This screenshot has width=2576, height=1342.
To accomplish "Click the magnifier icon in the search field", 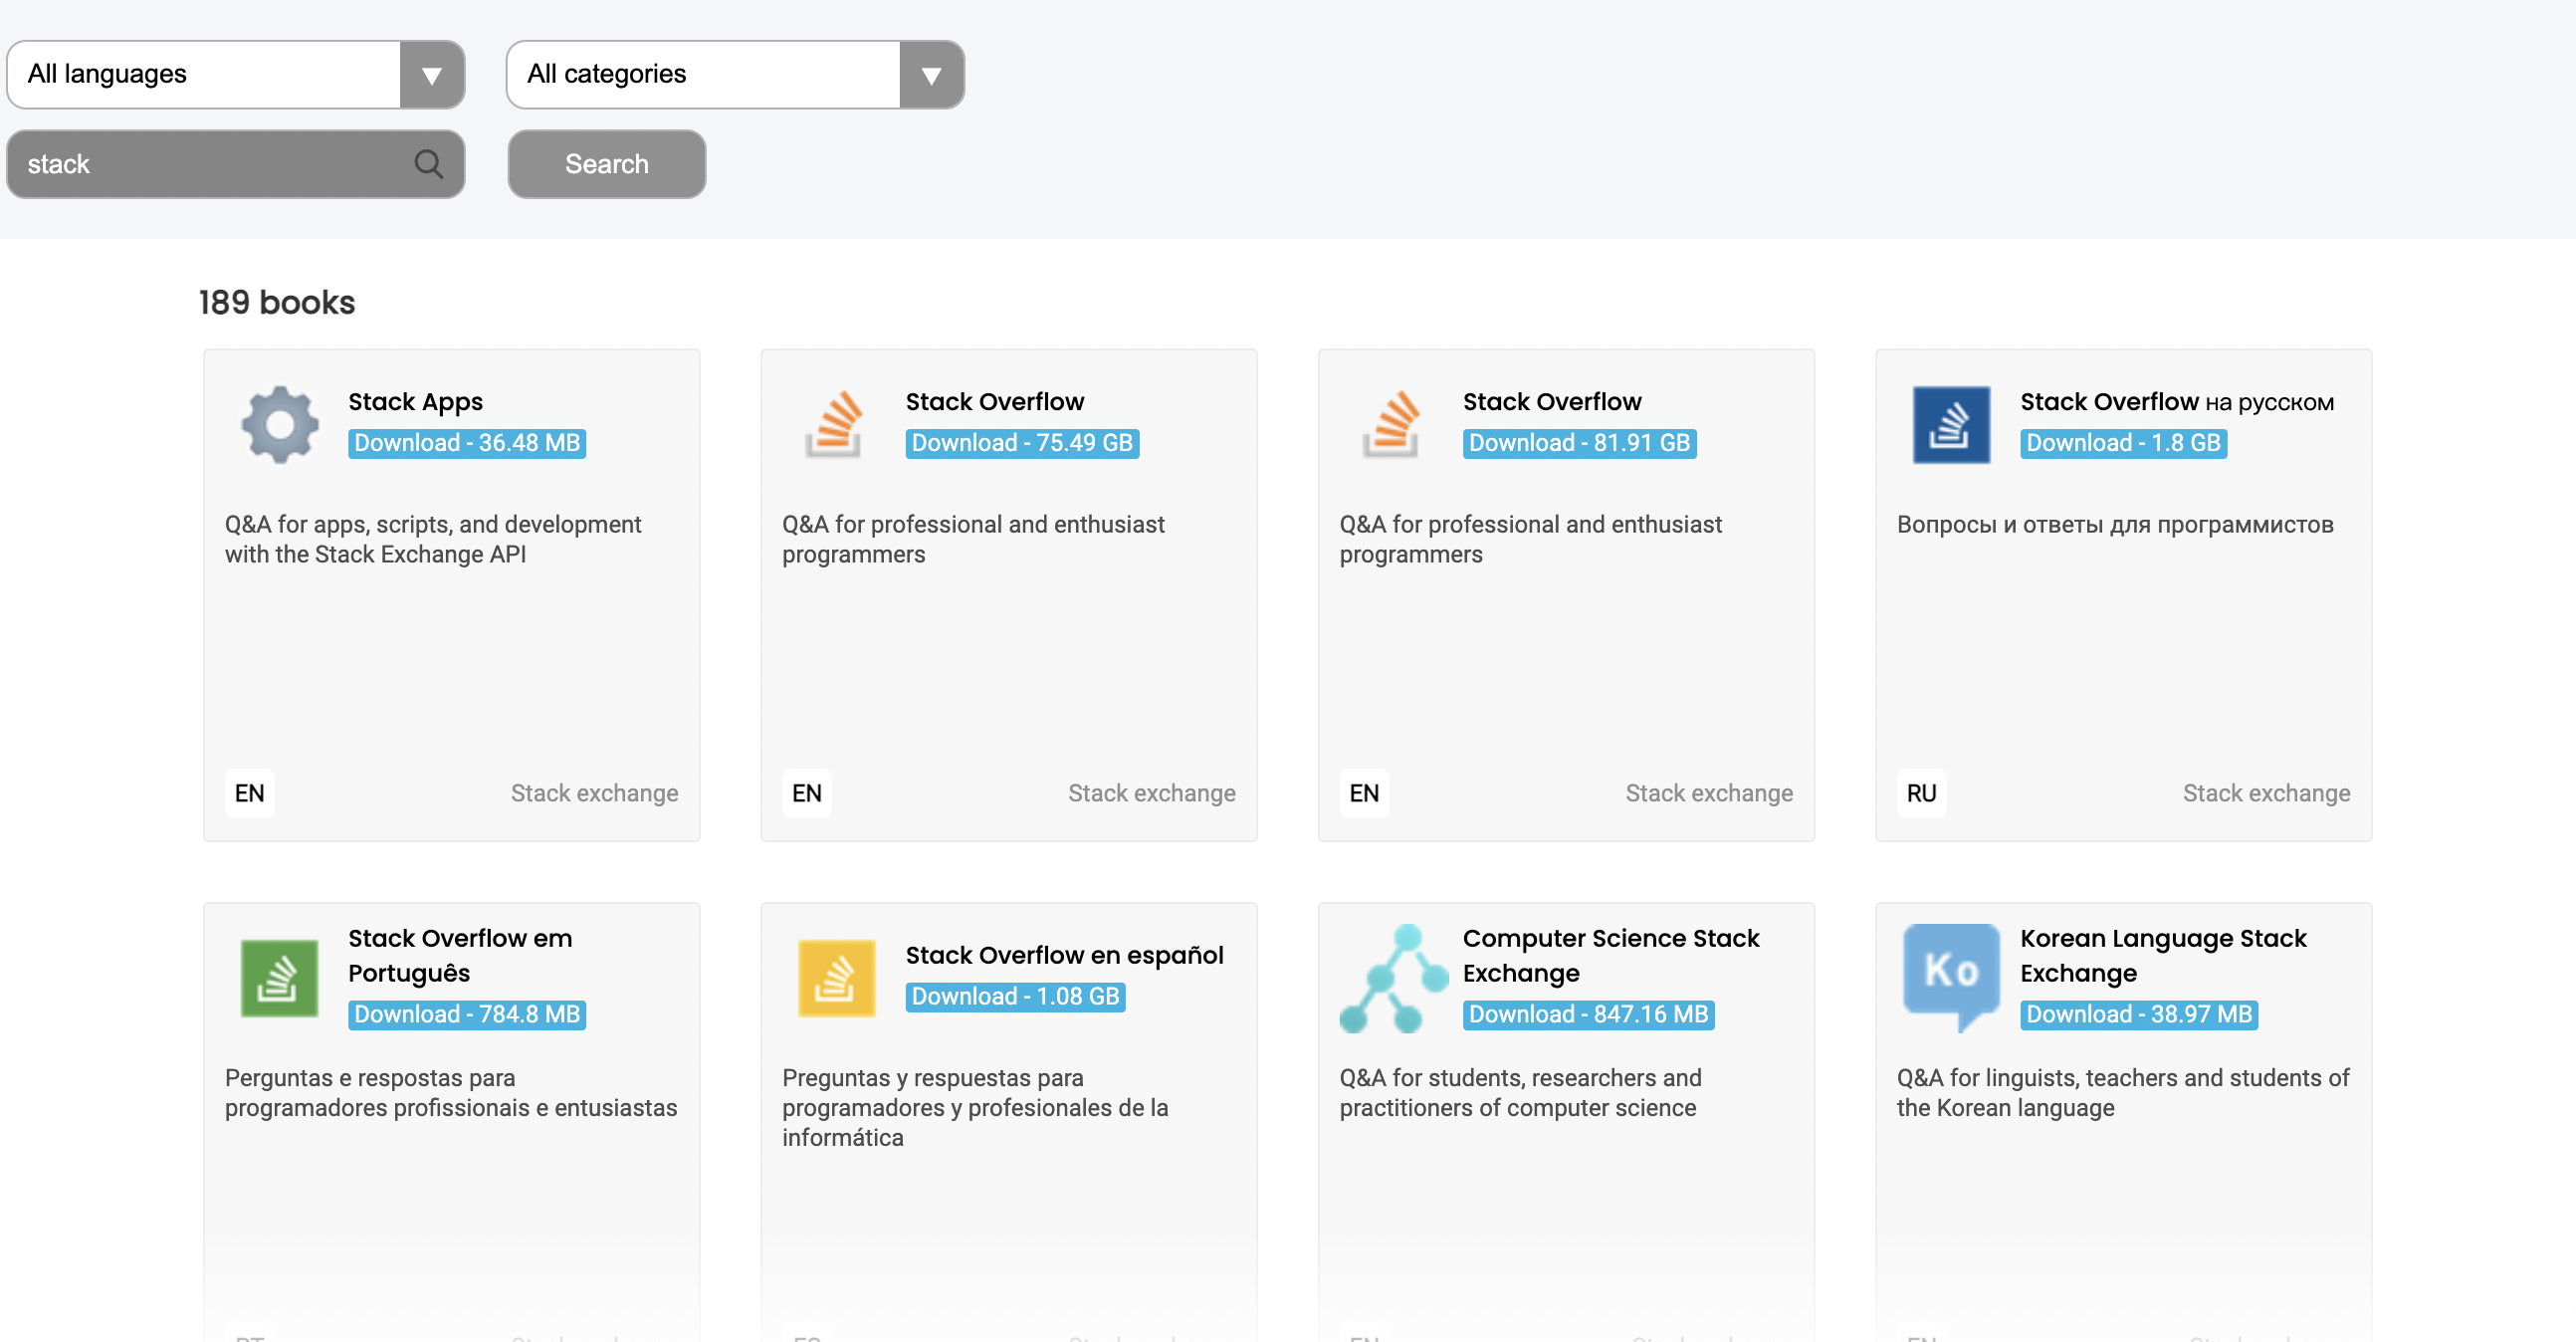I will (429, 164).
